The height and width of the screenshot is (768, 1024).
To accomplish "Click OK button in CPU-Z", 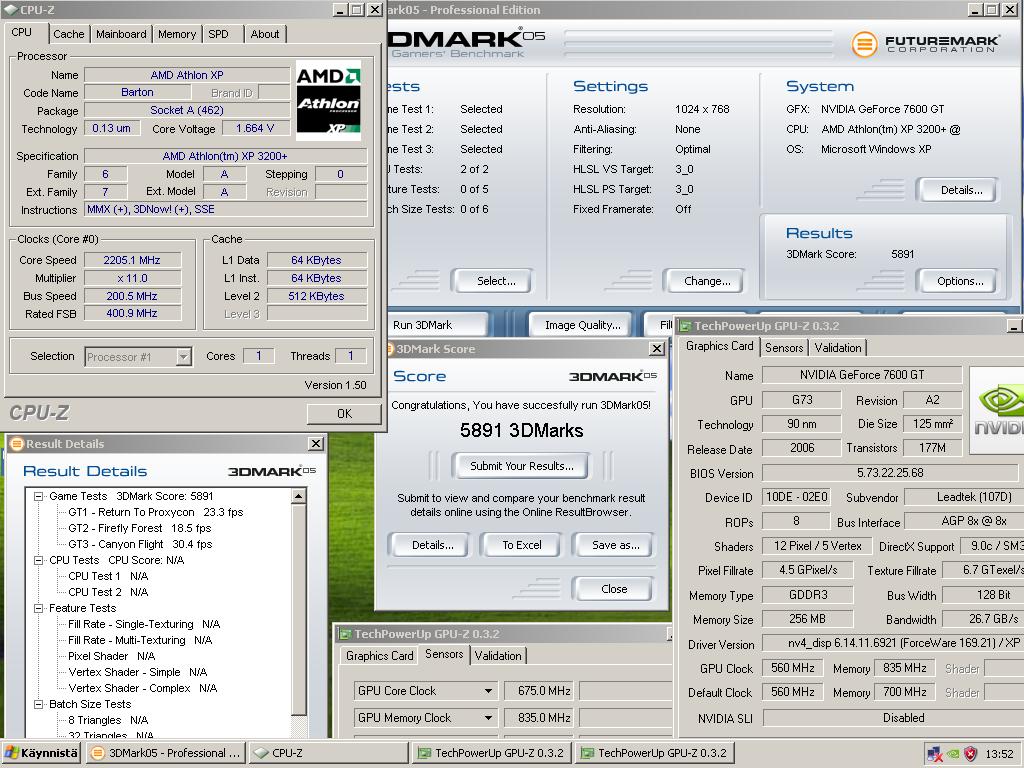I will [344, 413].
